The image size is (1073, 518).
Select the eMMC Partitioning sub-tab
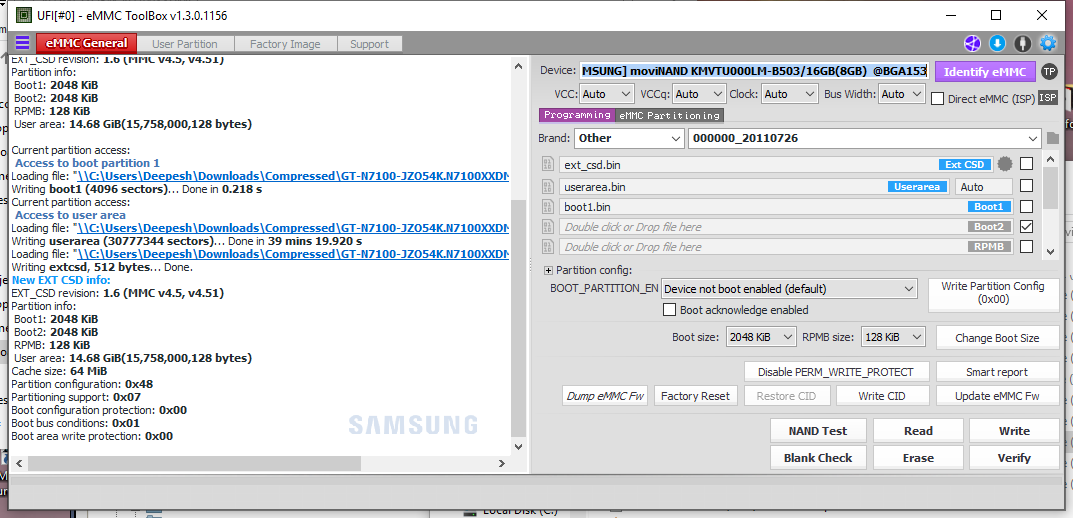pyautogui.click(x=669, y=115)
